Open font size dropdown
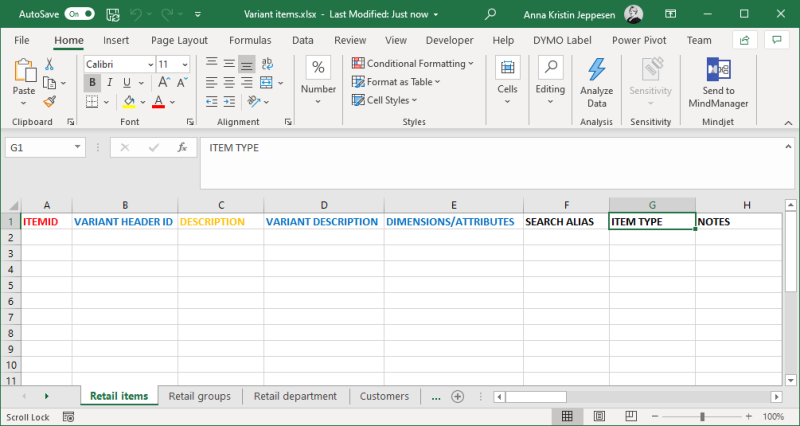The height and width of the screenshot is (426, 800). coord(185,65)
